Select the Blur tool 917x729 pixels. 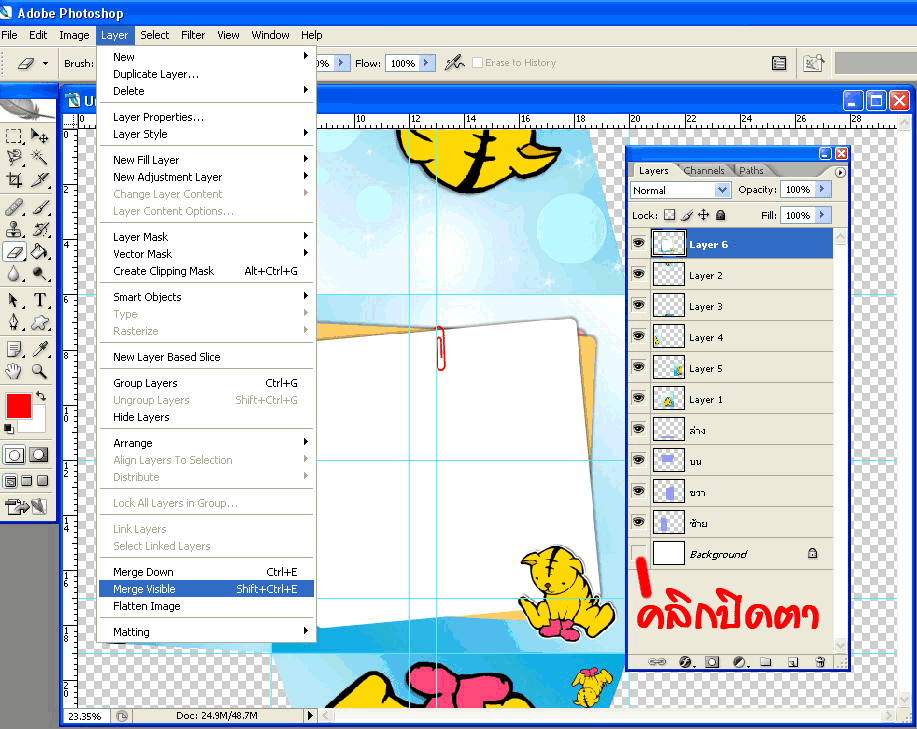click(x=14, y=274)
